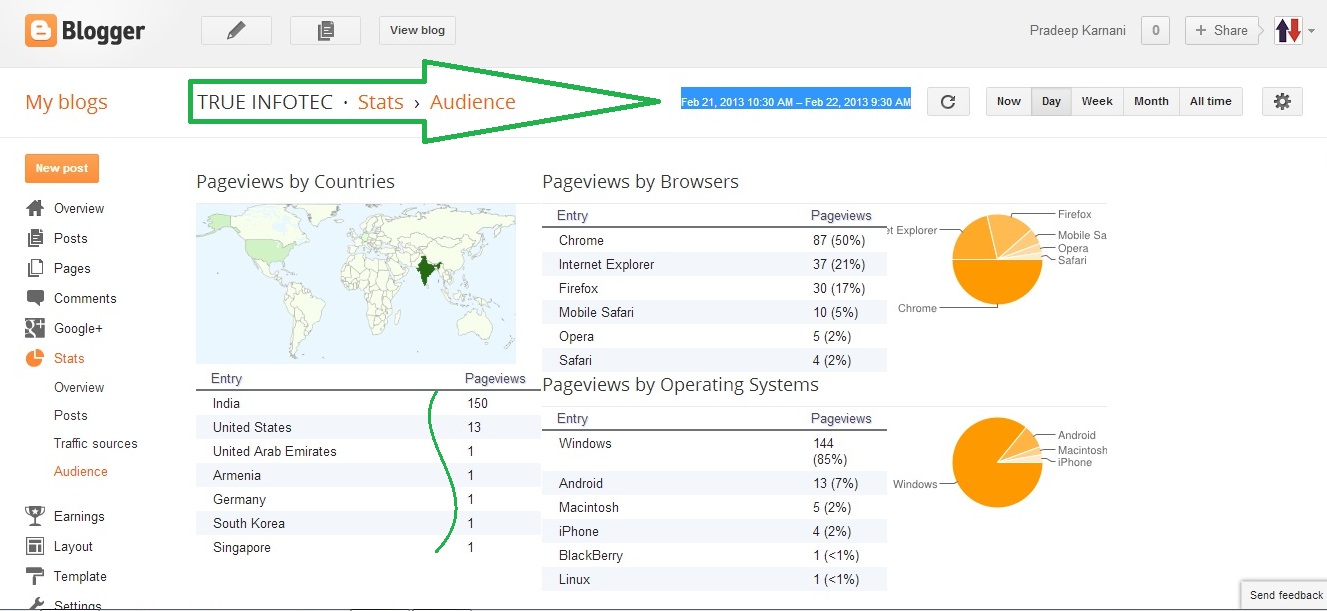Viewport: 1327px width, 611px height.
Task: Open Stats Posts sub-item
Action: click(71, 415)
